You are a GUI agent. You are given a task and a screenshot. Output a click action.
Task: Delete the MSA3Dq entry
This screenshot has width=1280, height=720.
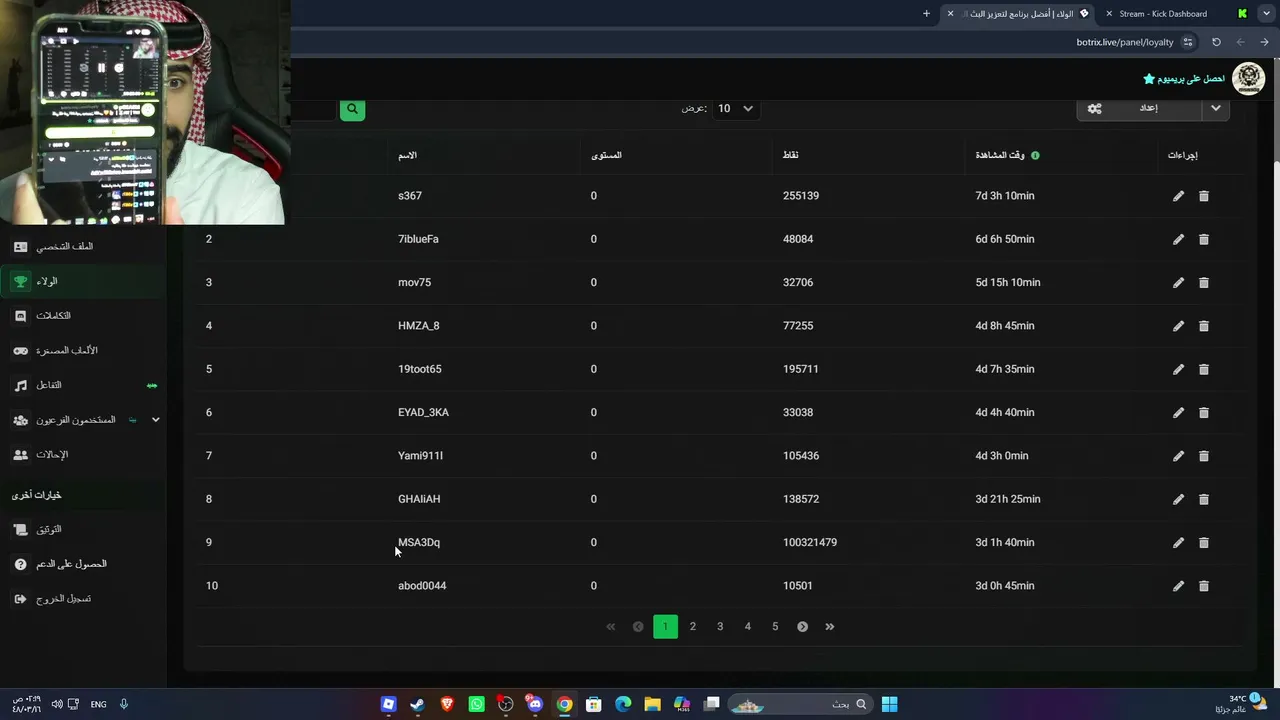pos(1204,543)
